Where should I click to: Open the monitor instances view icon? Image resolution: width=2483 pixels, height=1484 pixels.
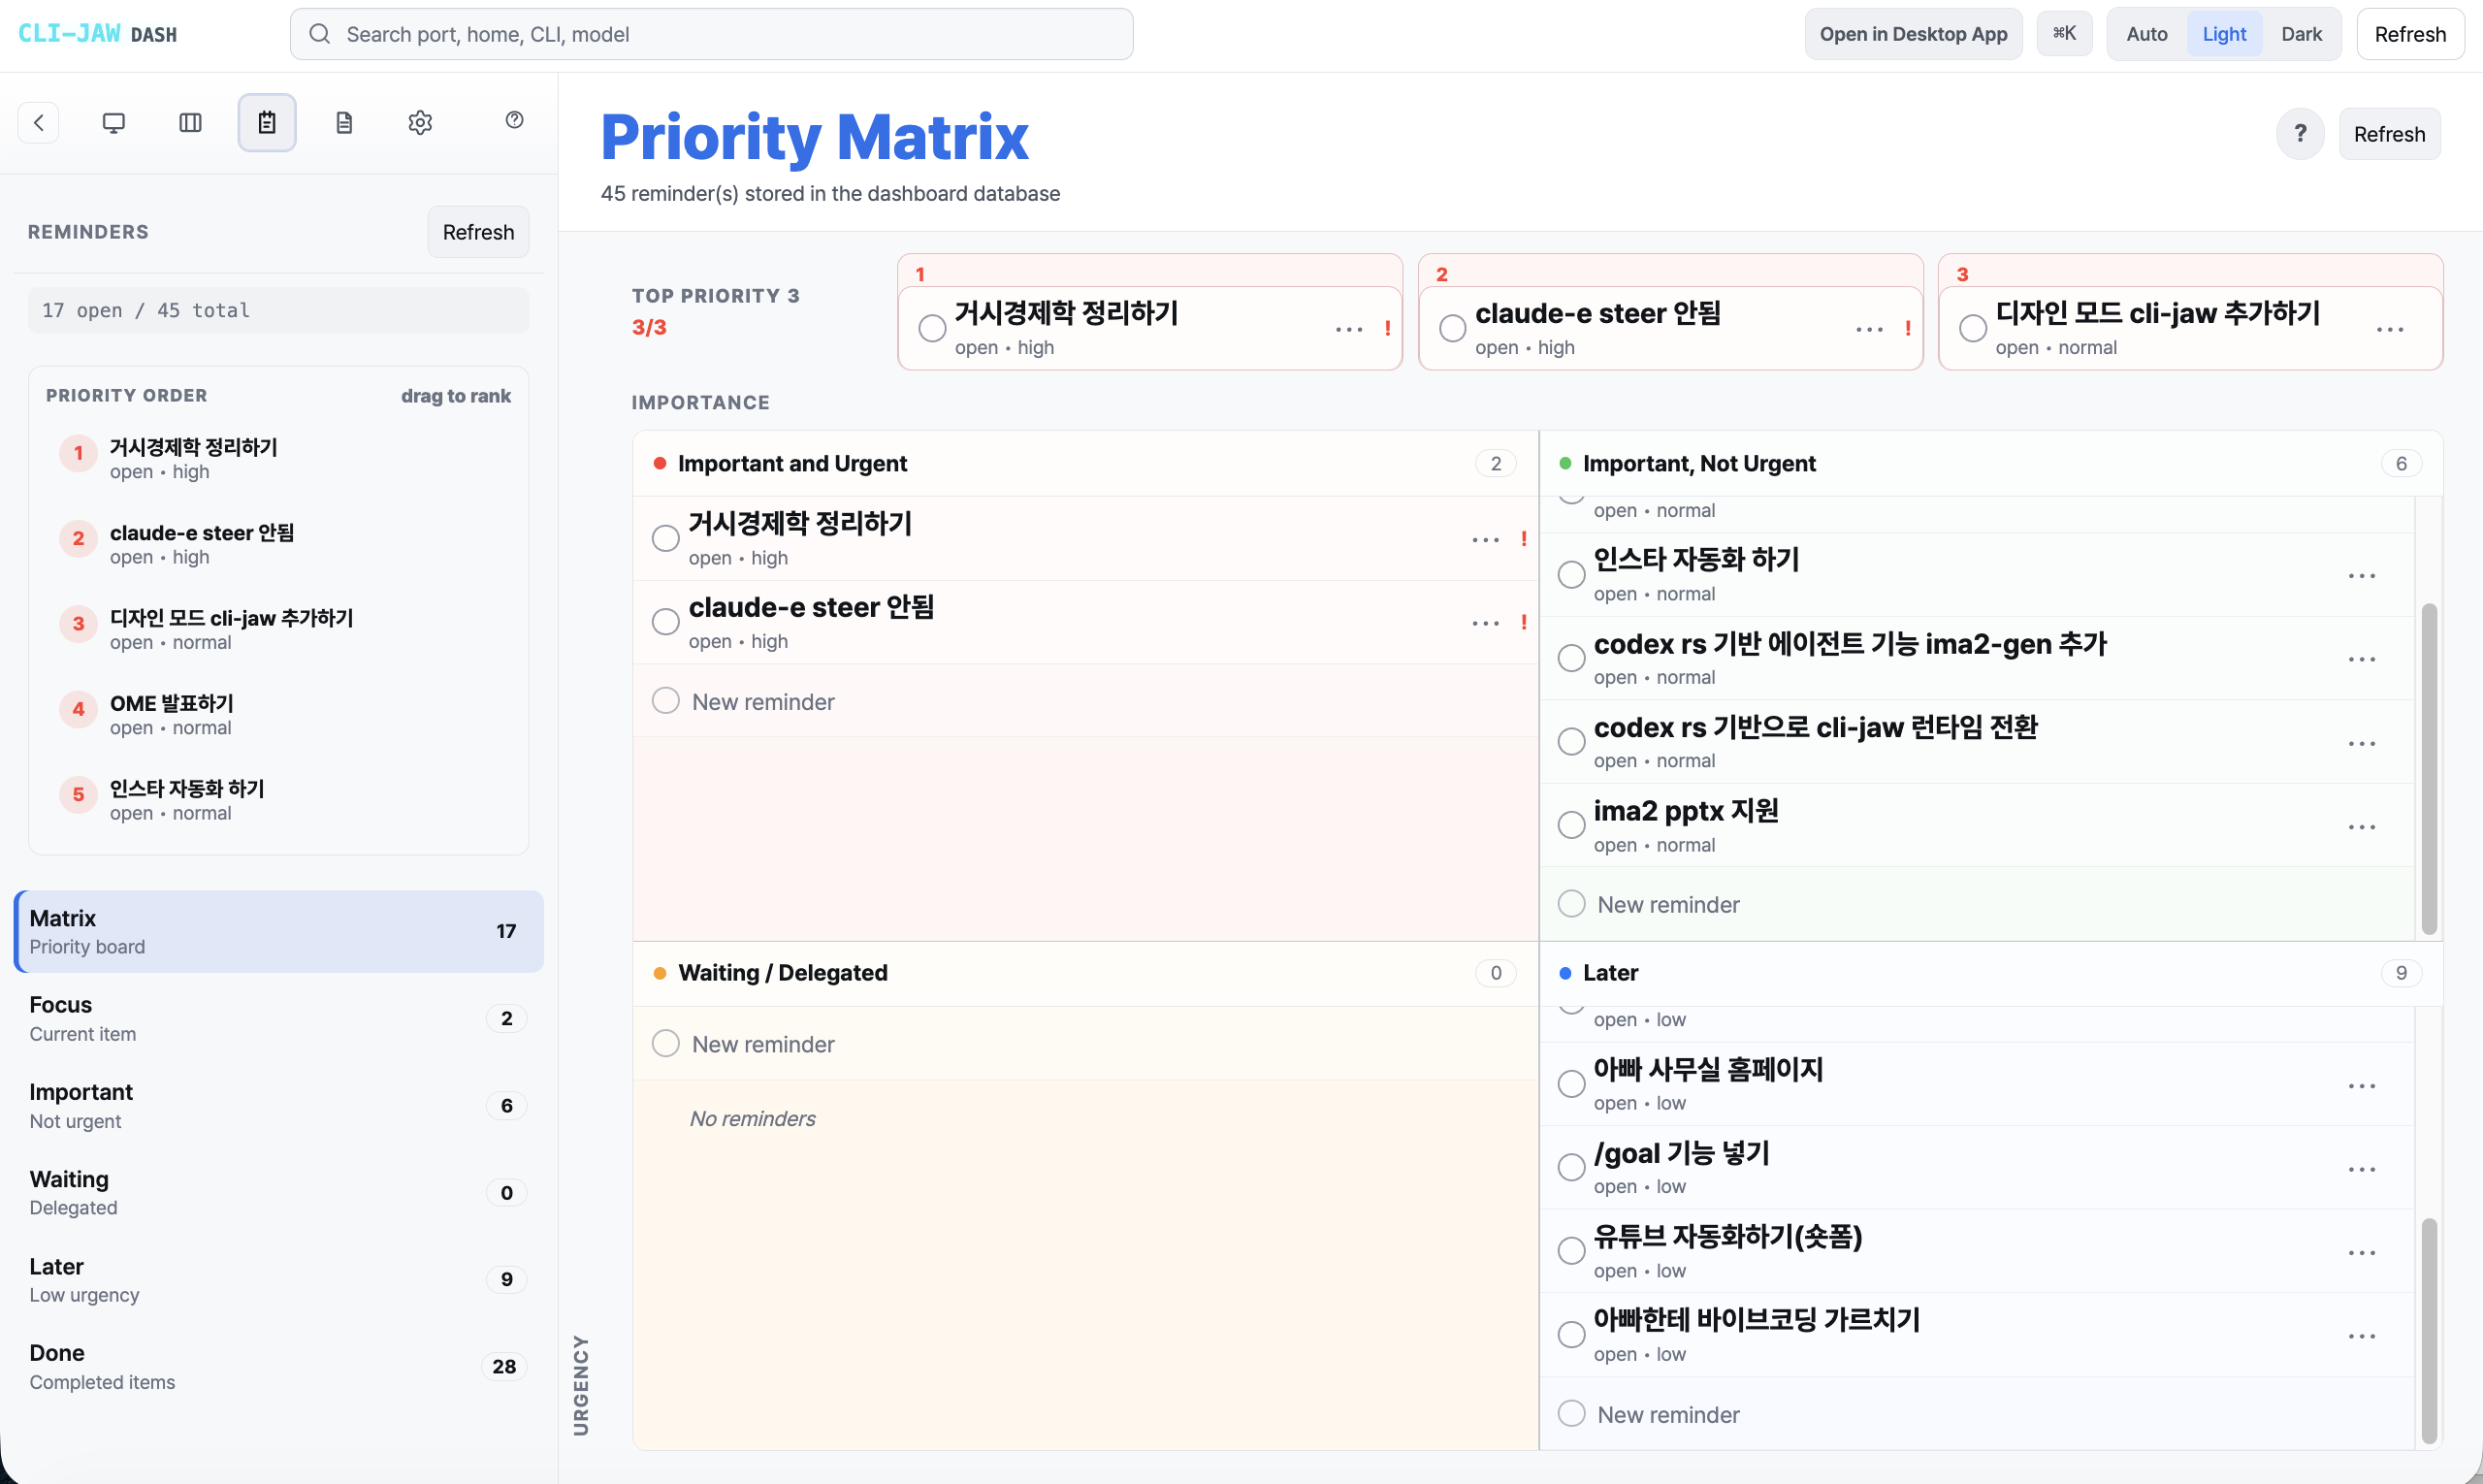click(x=114, y=122)
